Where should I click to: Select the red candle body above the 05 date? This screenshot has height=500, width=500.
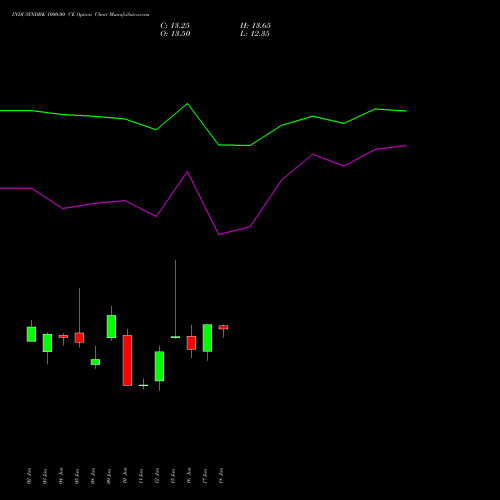pyautogui.click(x=79, y=338)
